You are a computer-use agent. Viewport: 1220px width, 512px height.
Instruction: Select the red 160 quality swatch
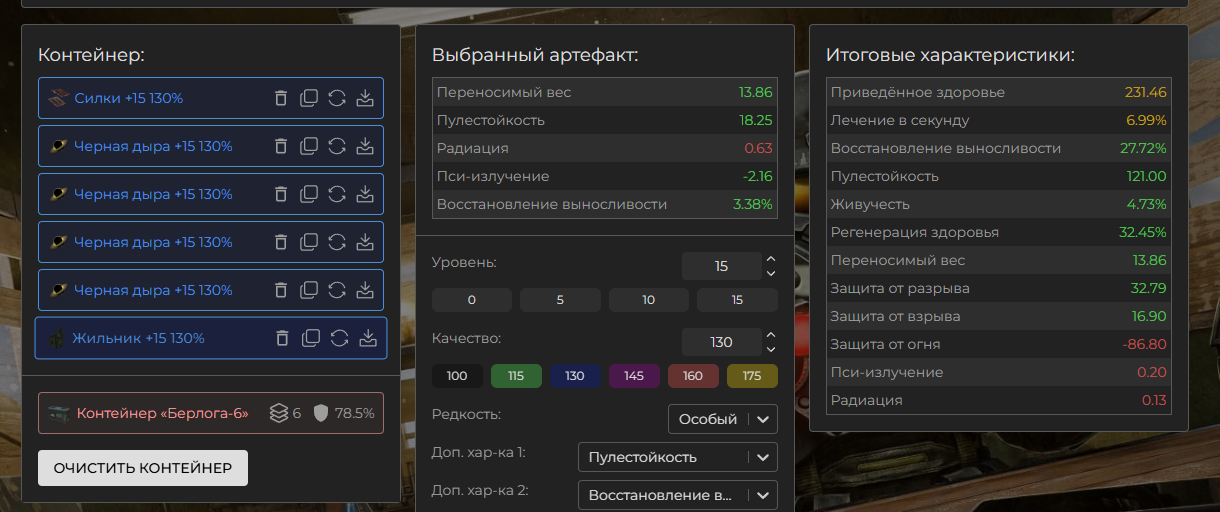[x=693, y=376]
